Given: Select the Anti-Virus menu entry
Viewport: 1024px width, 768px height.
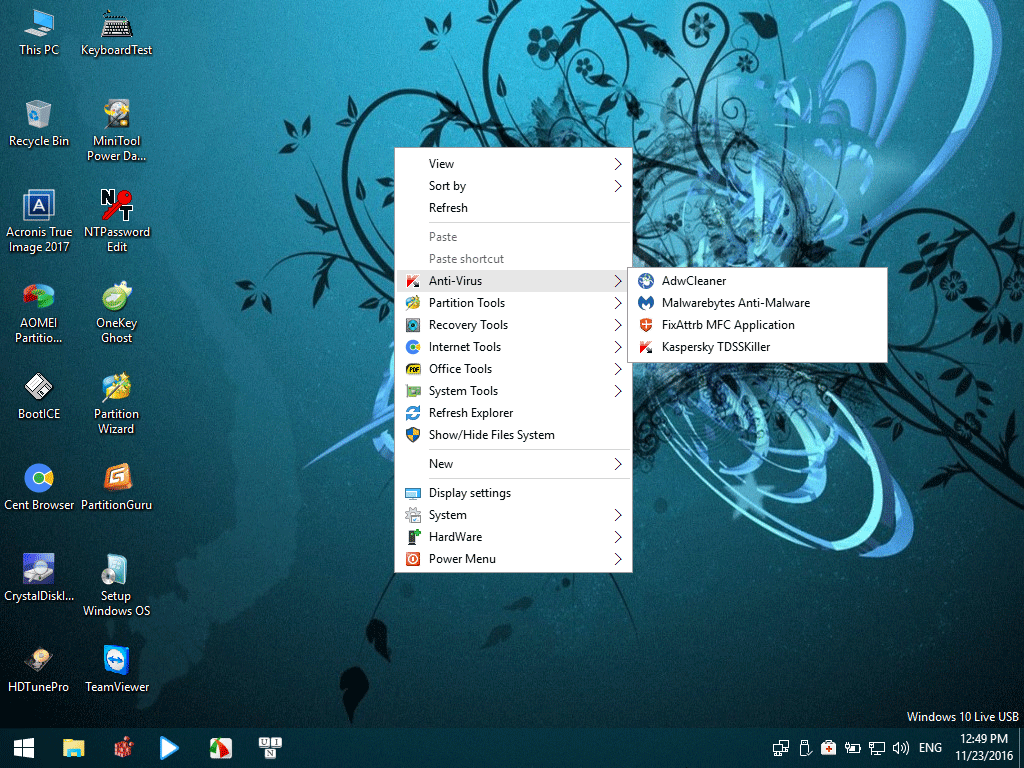Looking at the screenshot, I should pyautogui.click(x=513, y=281).
